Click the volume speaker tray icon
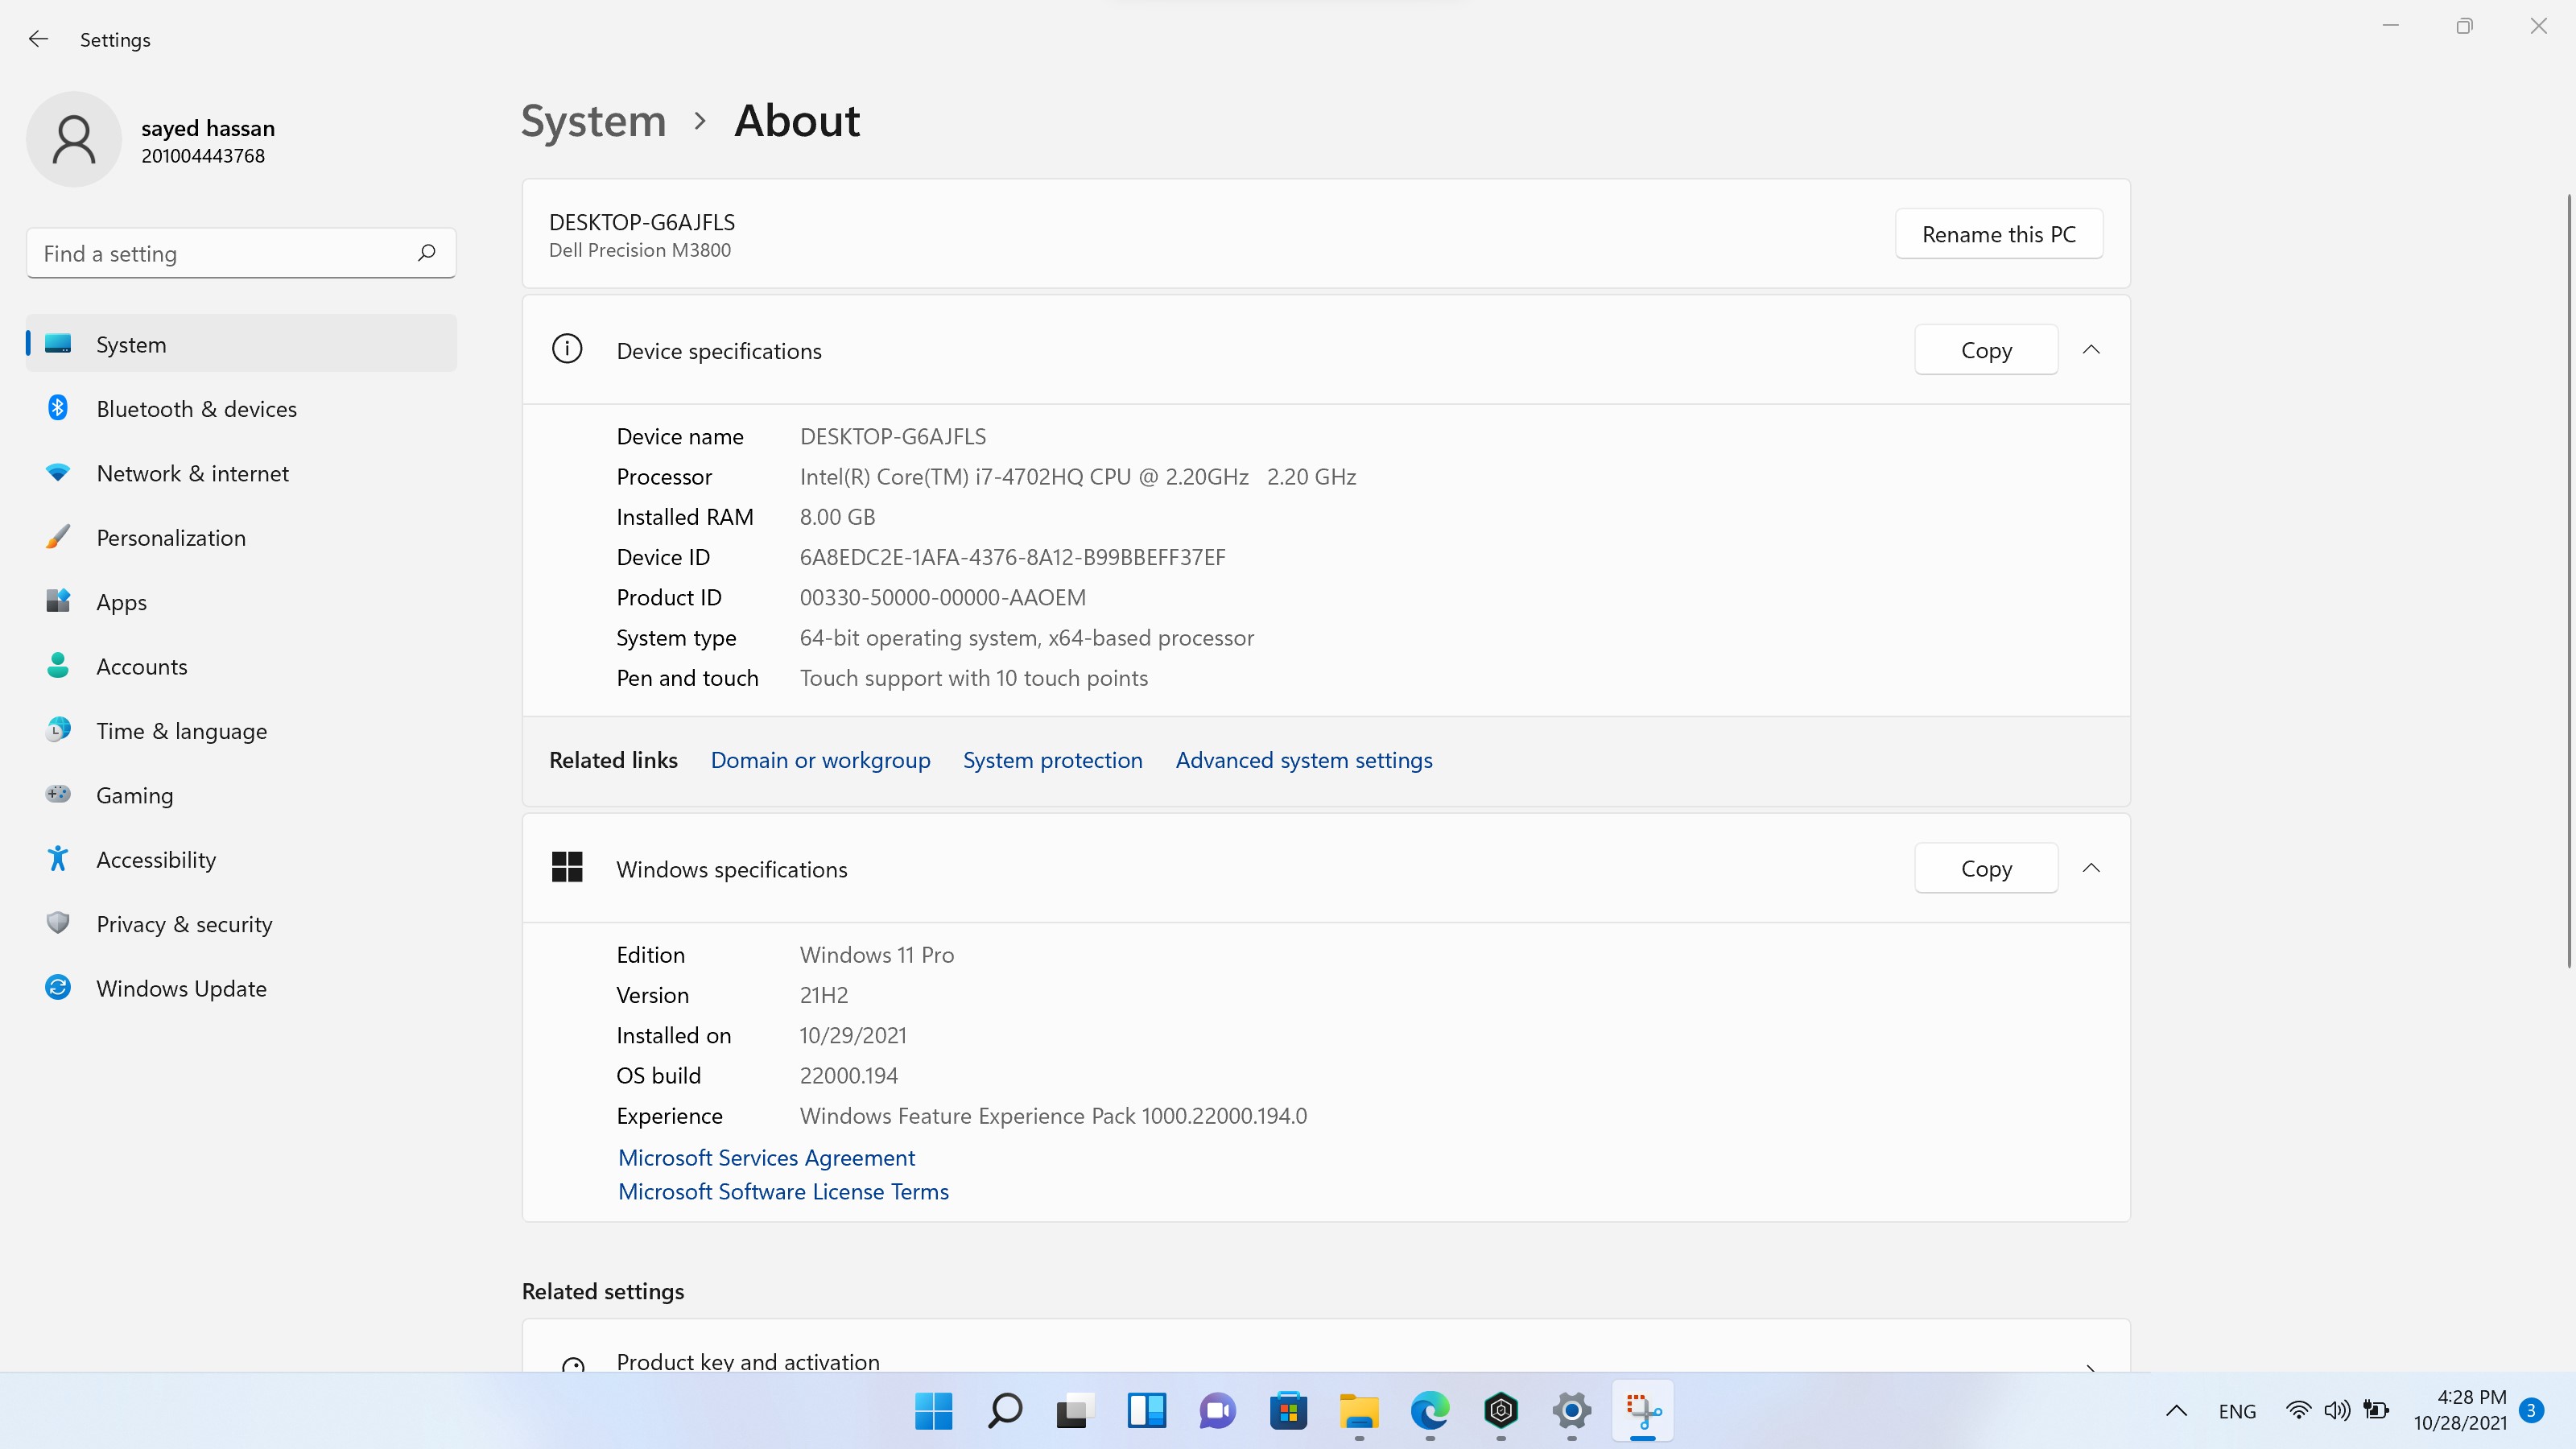 pyautogui.click(x=2336, y=1411)
